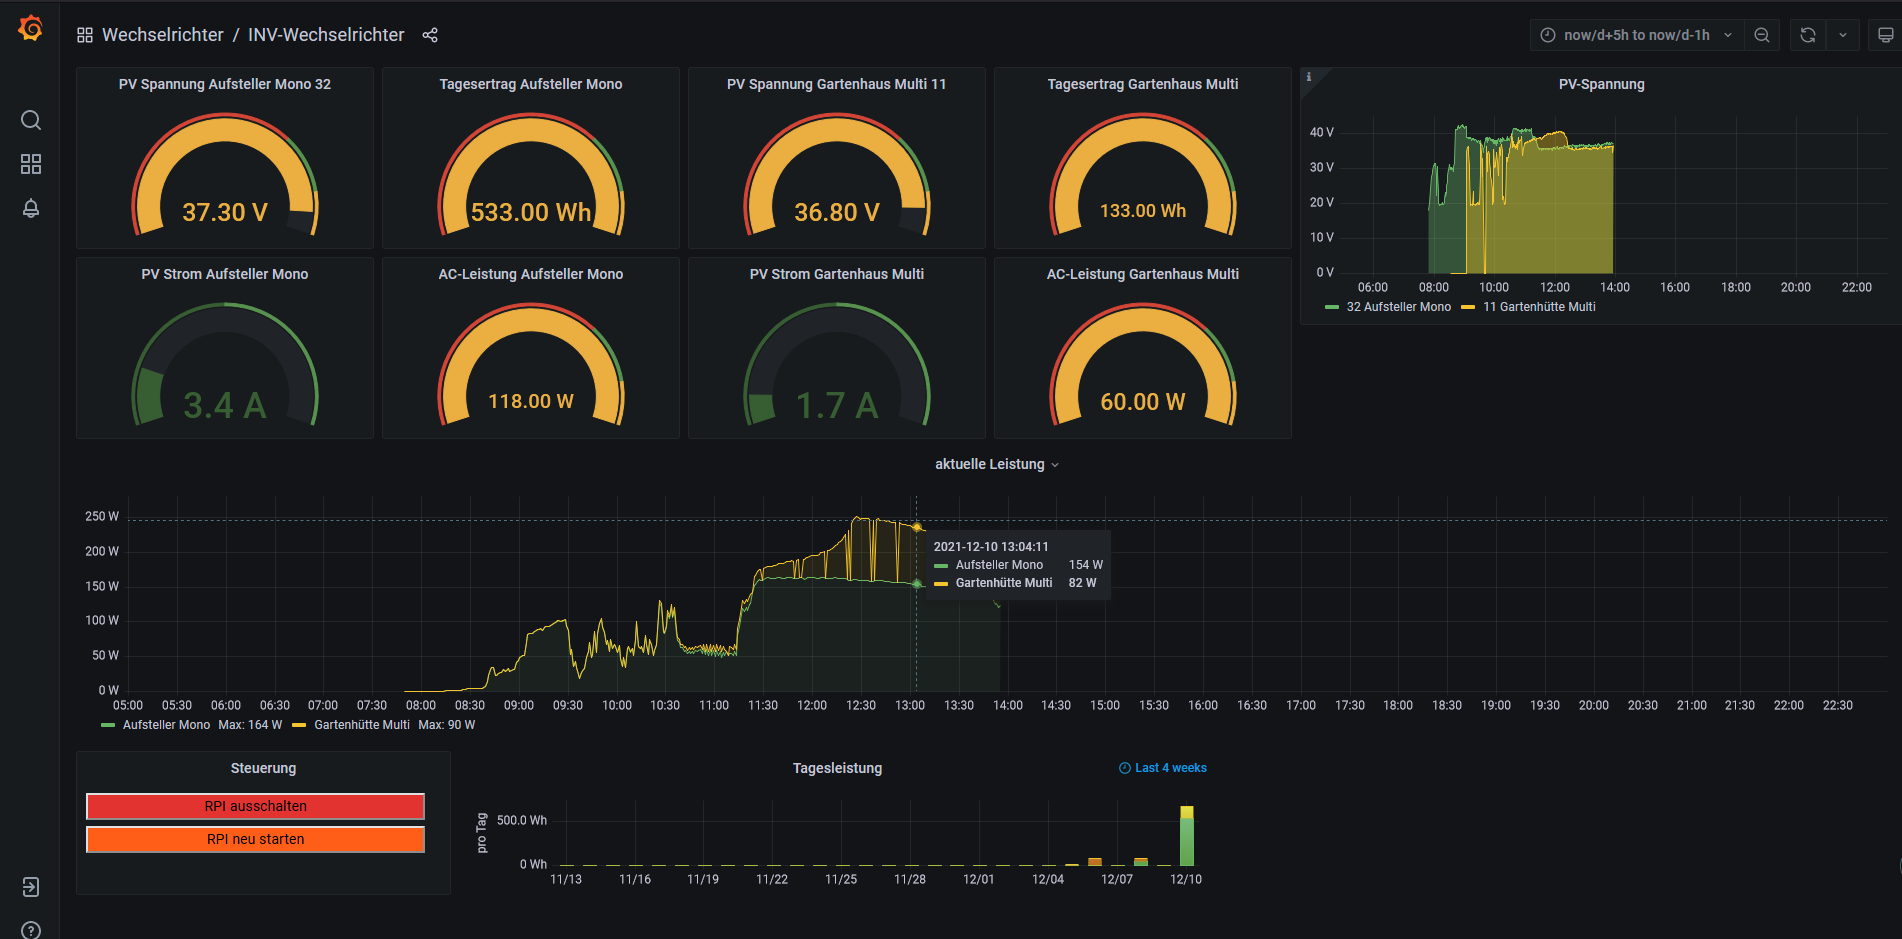This screenshot has width=1902, height=939.
Task: Toggle the 11 Gartenhütte Multi legend series
Action: (1538, 307)
